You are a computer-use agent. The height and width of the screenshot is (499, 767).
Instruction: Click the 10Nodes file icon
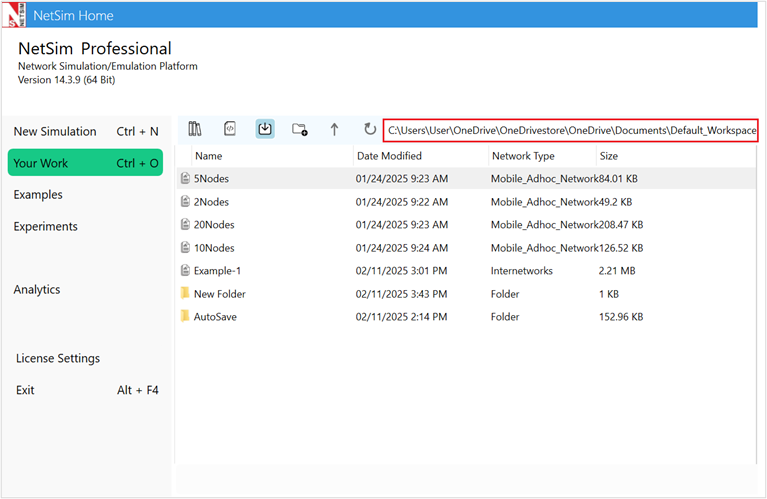click(x=185, y=248)
